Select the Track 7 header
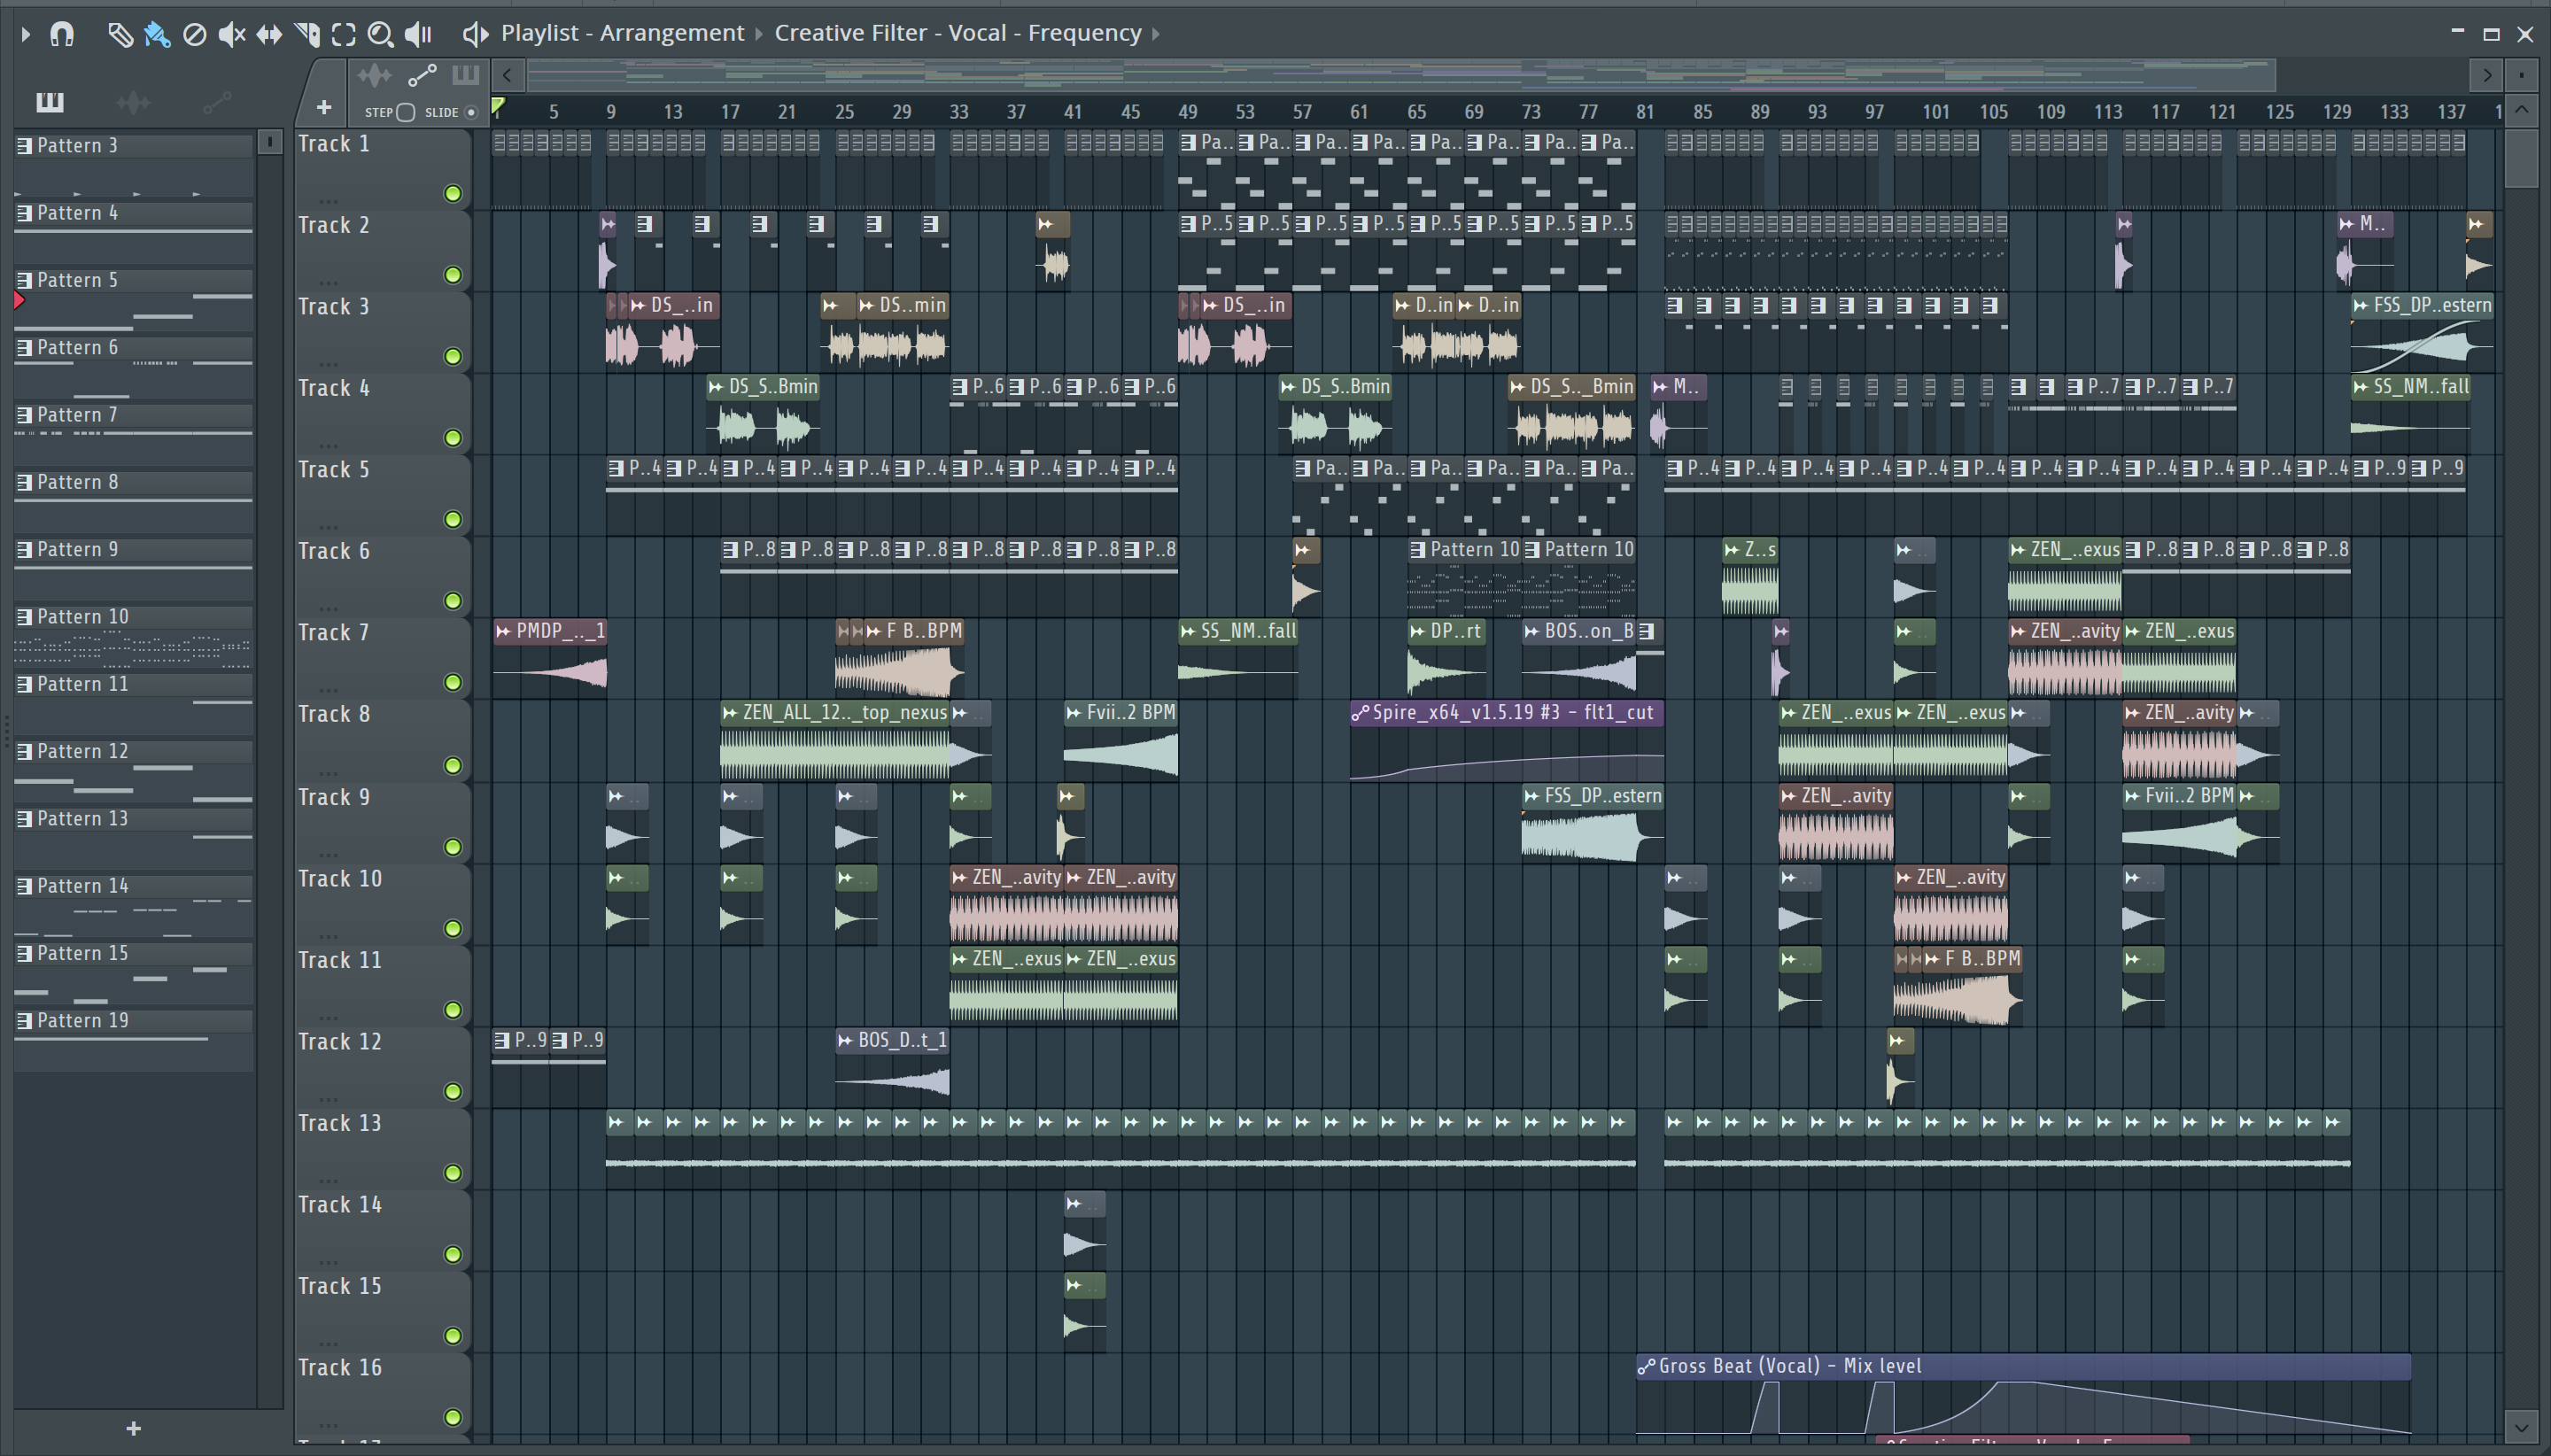Screen dimensions: 2551x1456 382,657
